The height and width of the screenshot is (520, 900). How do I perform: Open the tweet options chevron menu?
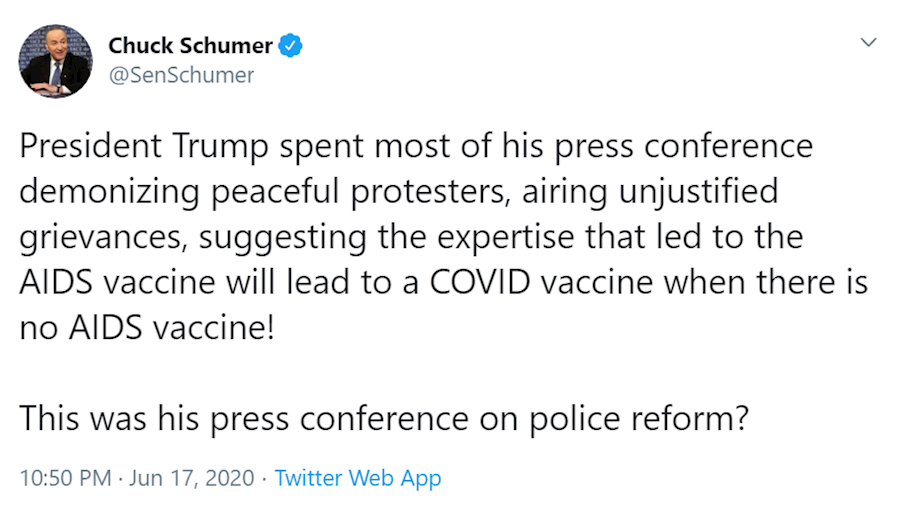click(868, 43)
